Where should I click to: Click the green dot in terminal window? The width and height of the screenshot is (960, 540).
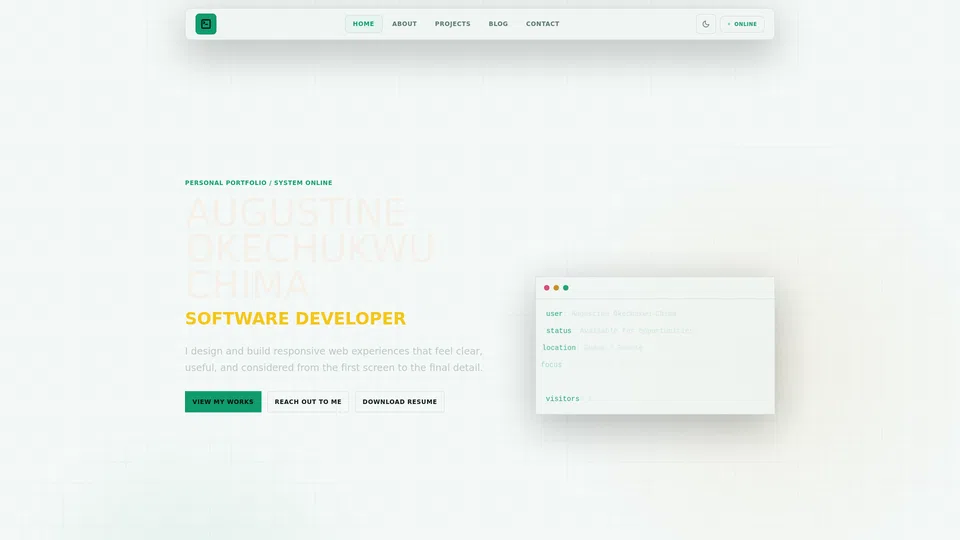click(566, 288)
